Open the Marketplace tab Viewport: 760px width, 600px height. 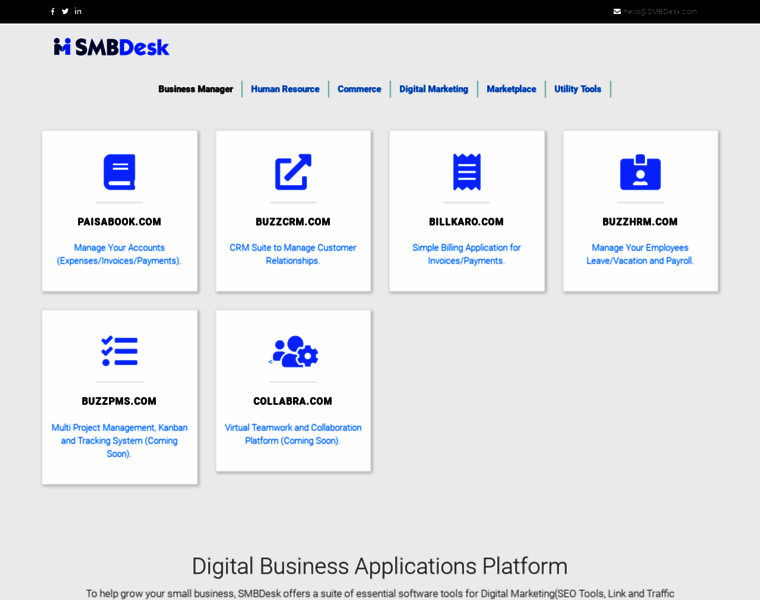pos(511,89)
